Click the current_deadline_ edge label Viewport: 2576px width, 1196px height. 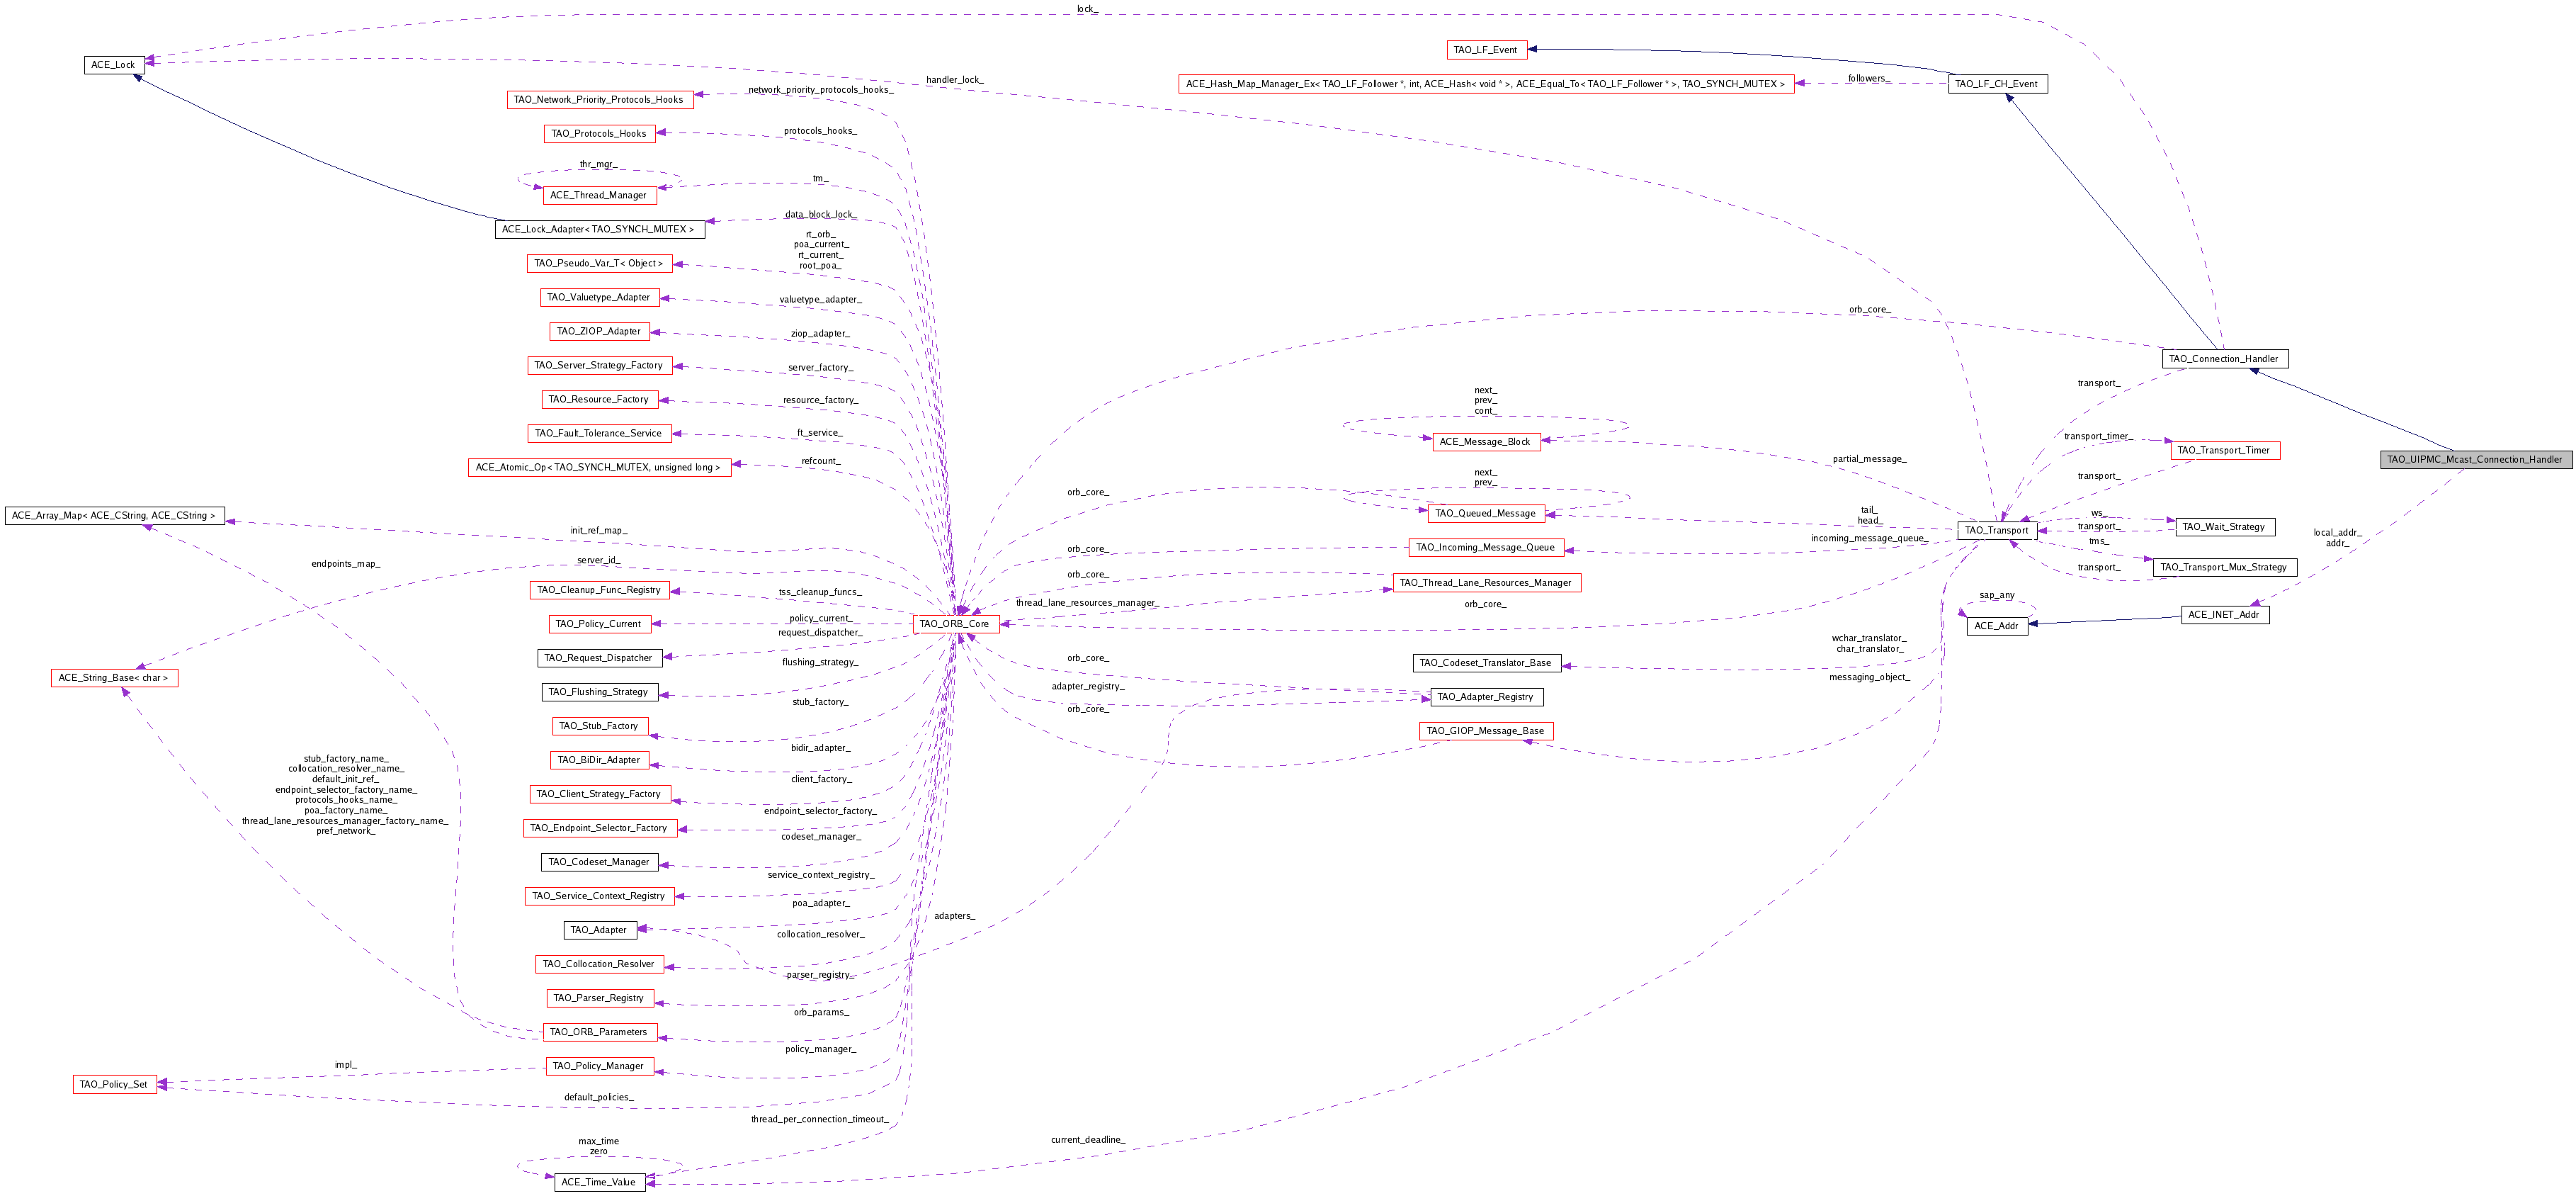pos(1087,1140)
